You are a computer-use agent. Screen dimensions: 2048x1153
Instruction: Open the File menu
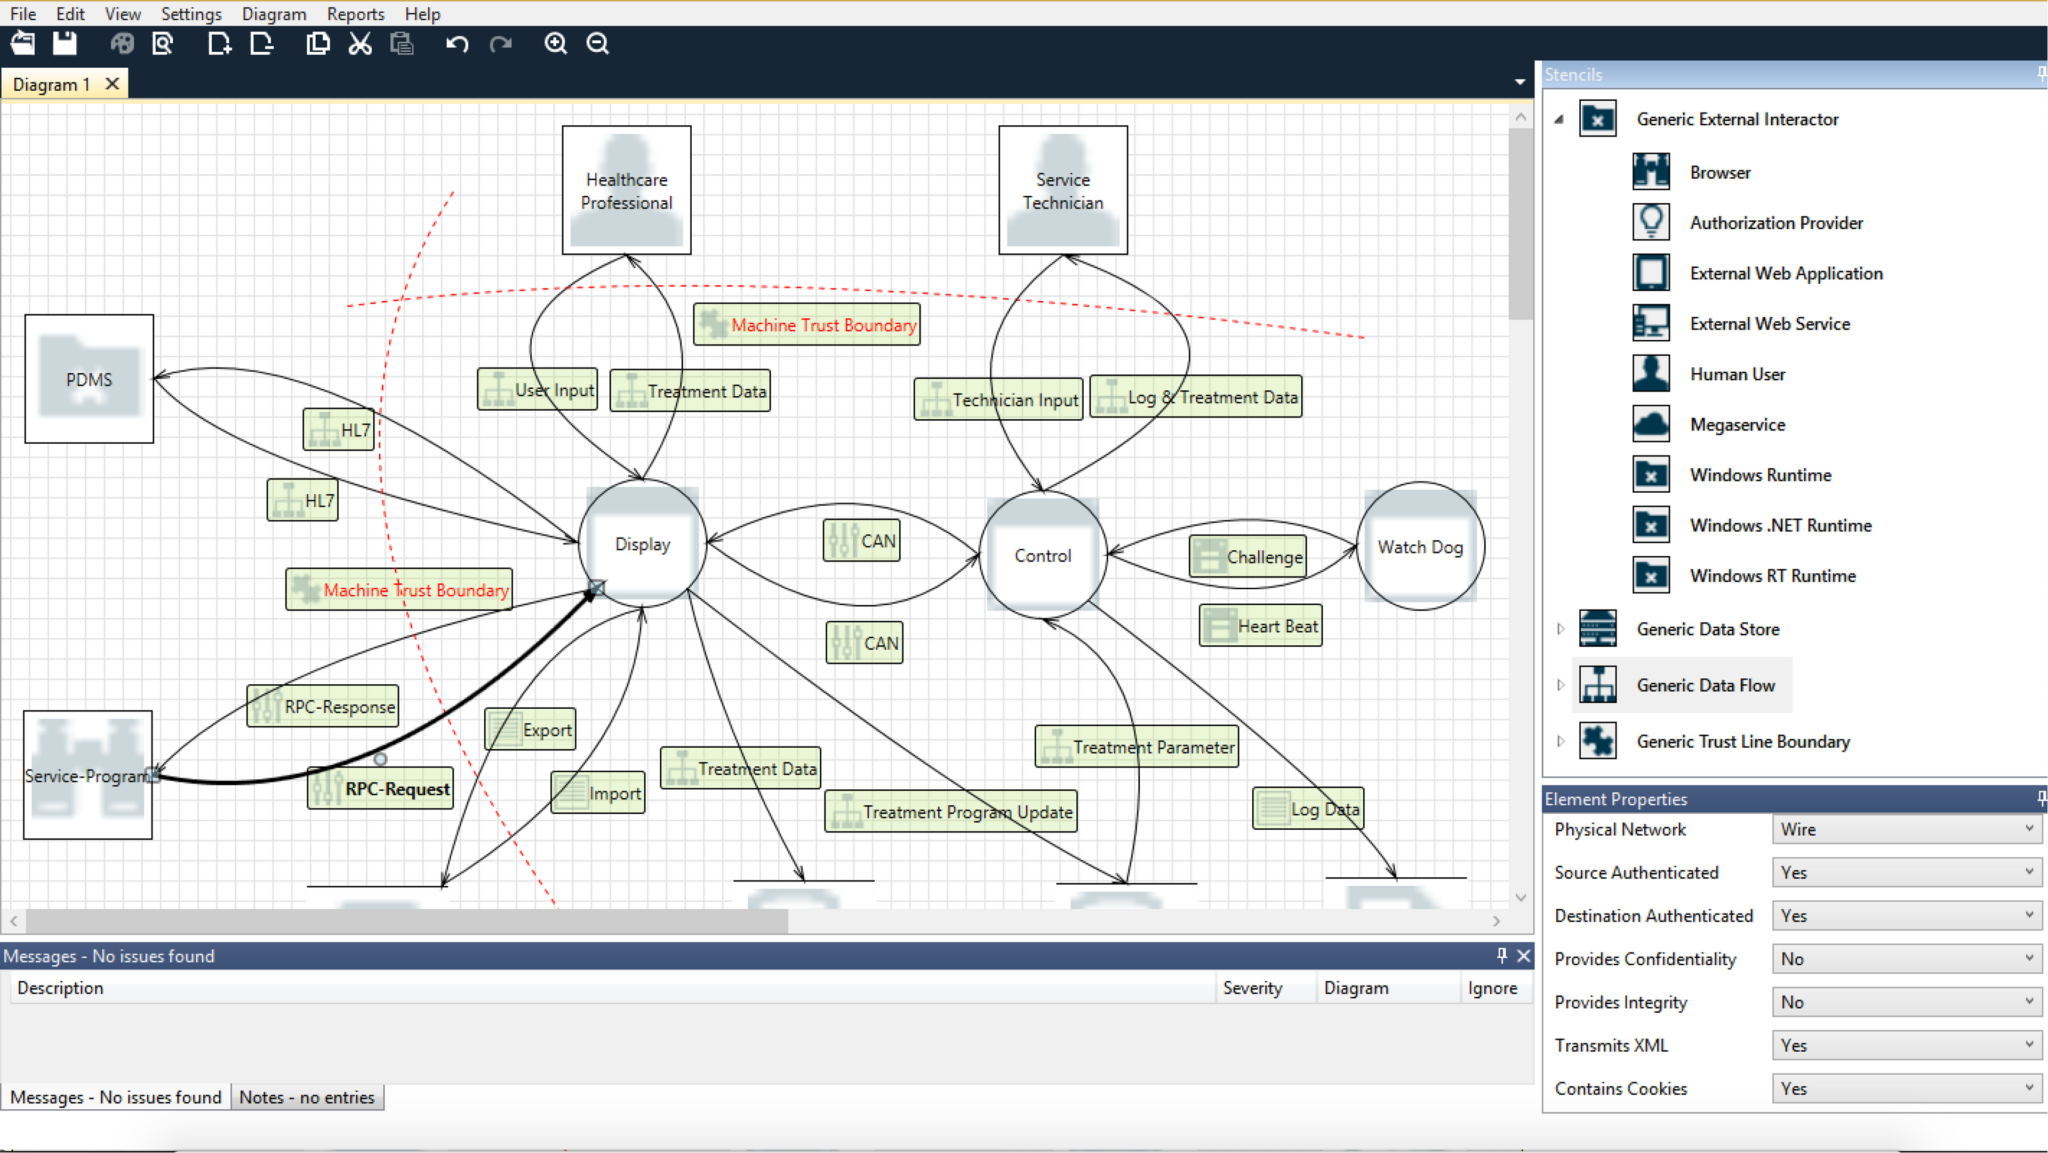[x=23, y=14]
